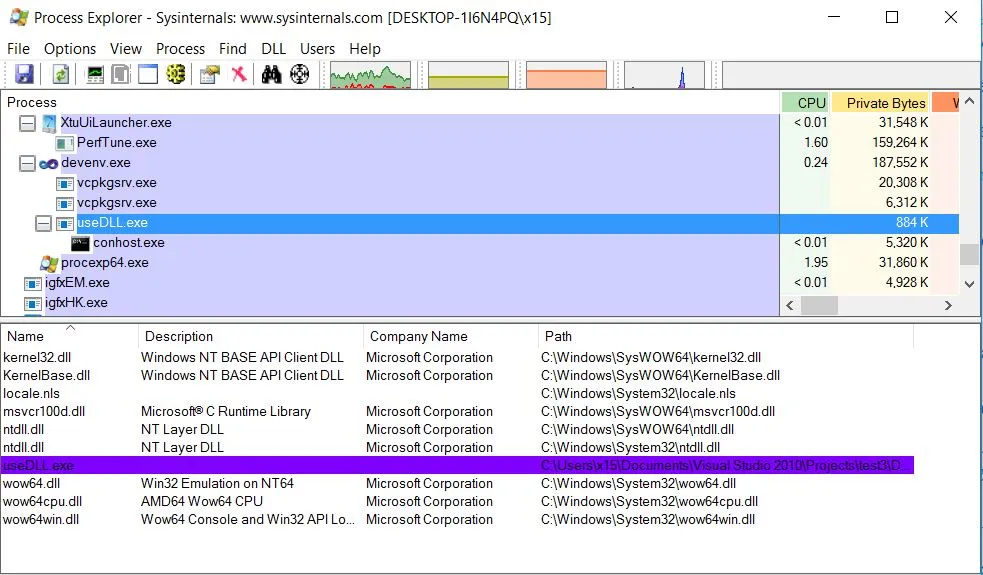Sort DLL list by Name column header
Image resolution: width=983 pixels, height=575 pixels.
pyautogui.click(x=69, y=336)
